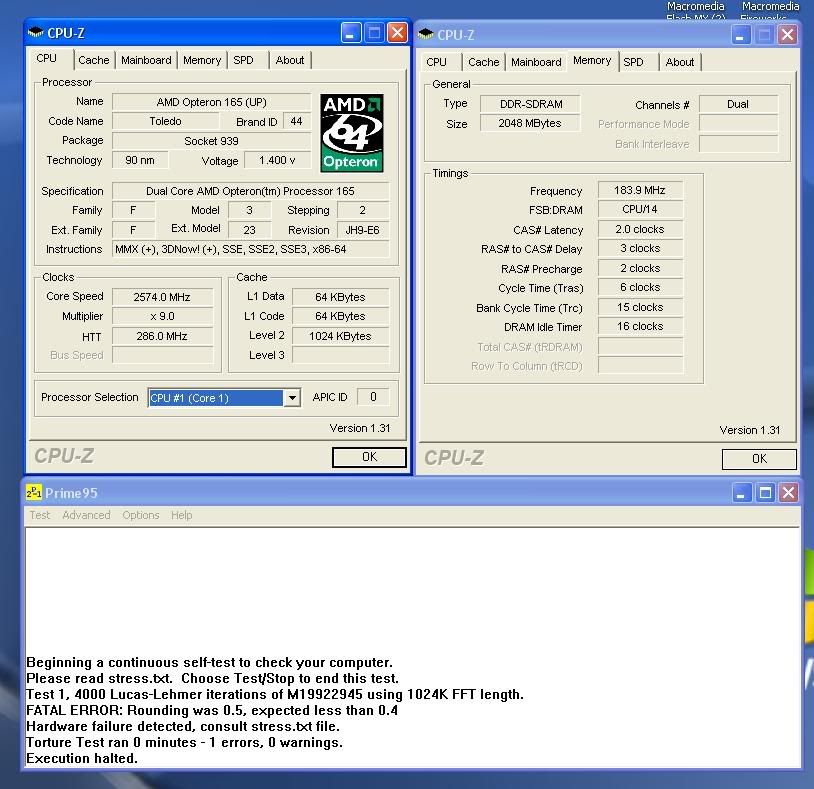Screen dimensions: 814x789
Task: Minimize the Prime95 window
Action: pos(741,492)
